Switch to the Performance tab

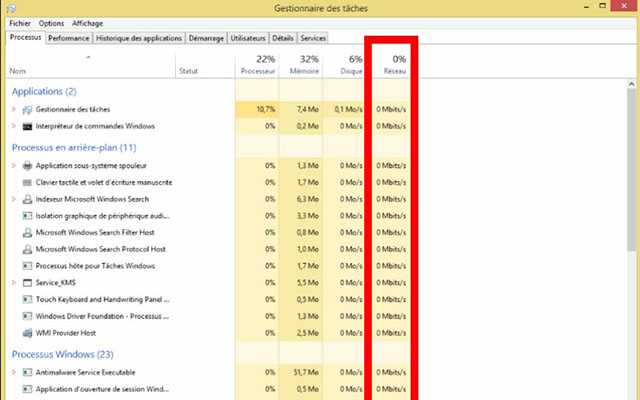click(x=69, y=38)
